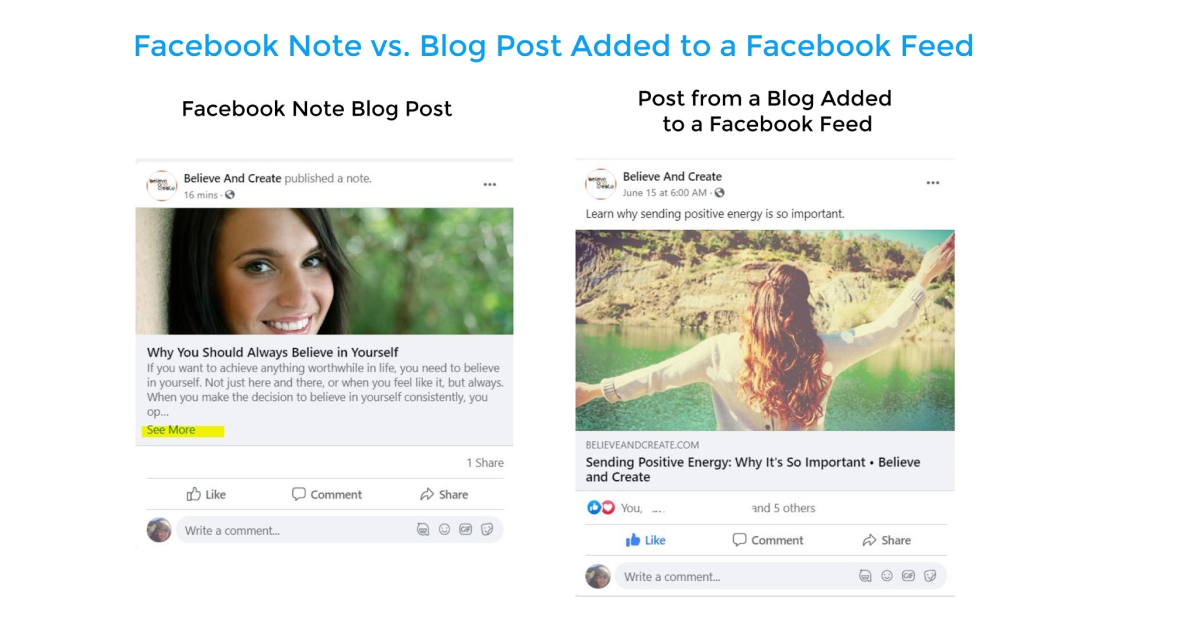Viewport: 1200px width, 630px height.
Task: Open the three-dots menu on the blog post
Action: 933,183
